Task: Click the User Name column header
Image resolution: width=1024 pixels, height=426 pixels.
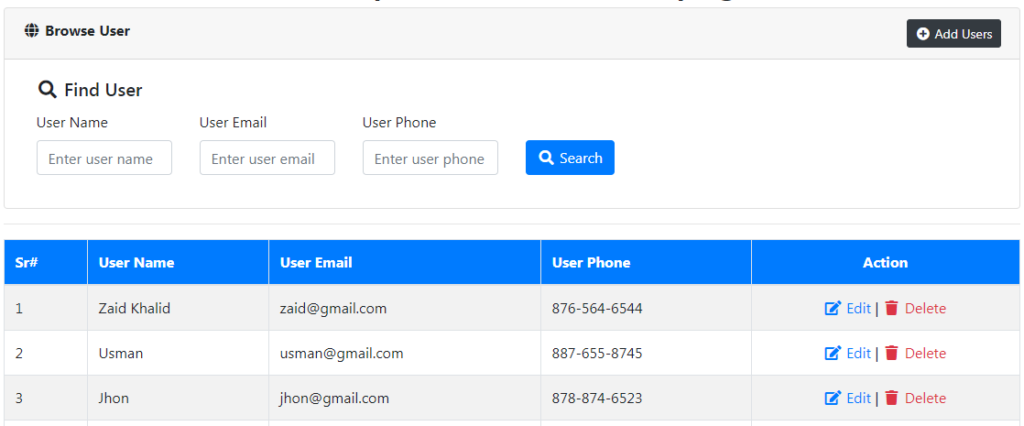Action: coord(178,262)
